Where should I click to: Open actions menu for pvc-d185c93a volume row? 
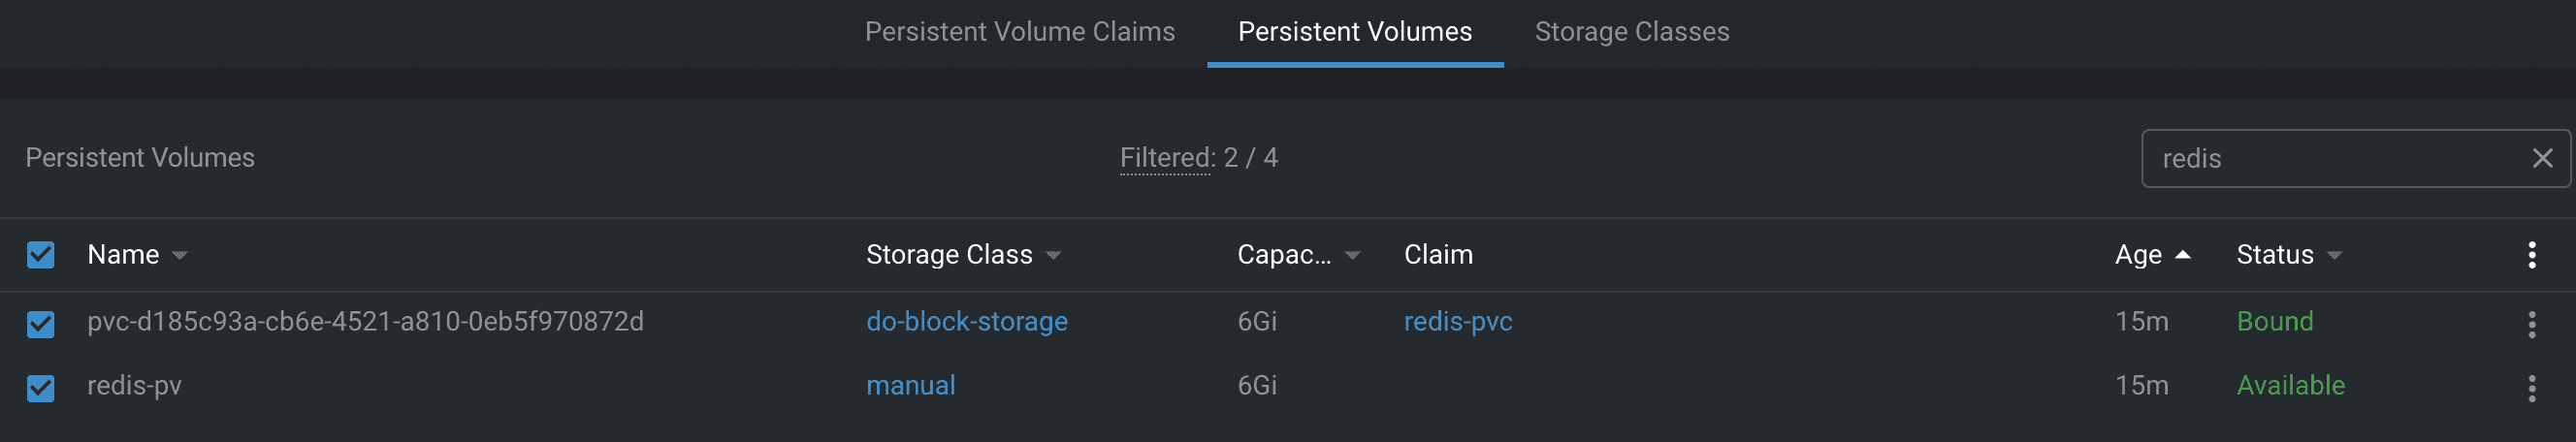pyautogui.click(x=2532, y=324)
